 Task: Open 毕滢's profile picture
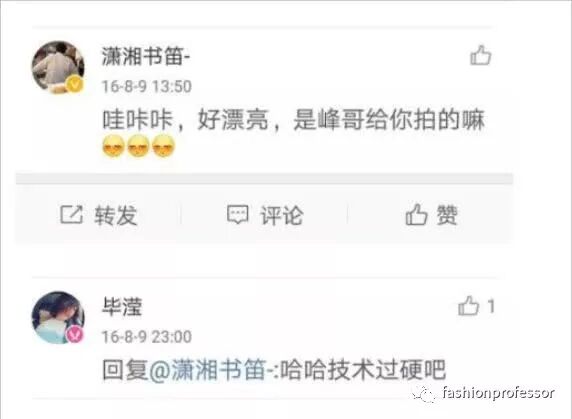coord(58,317)
